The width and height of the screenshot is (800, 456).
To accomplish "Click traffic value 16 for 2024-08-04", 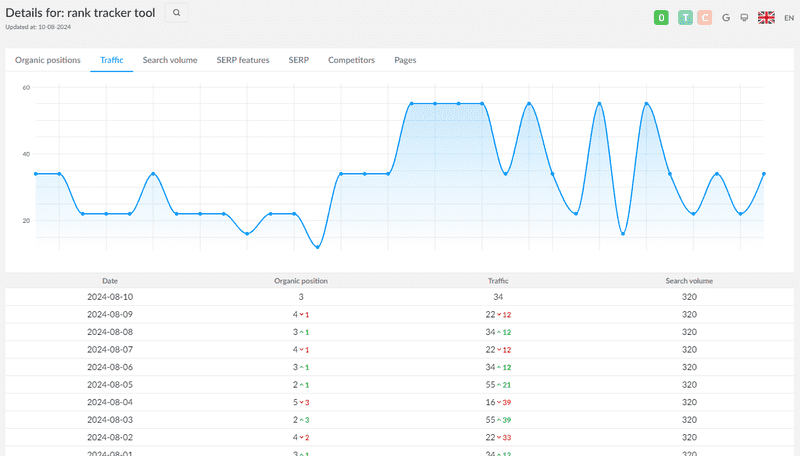I will coord(490,402).
